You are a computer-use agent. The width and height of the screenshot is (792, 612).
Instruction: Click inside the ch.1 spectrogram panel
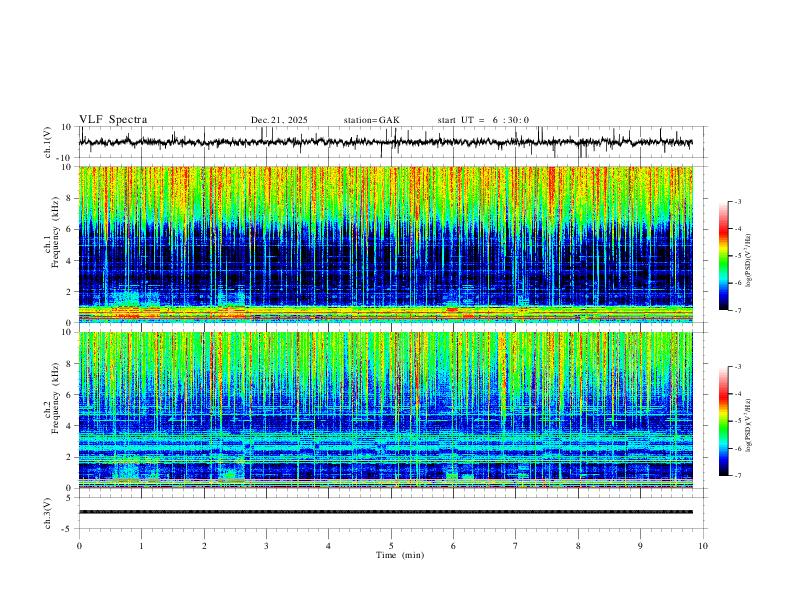click(385, 244)
